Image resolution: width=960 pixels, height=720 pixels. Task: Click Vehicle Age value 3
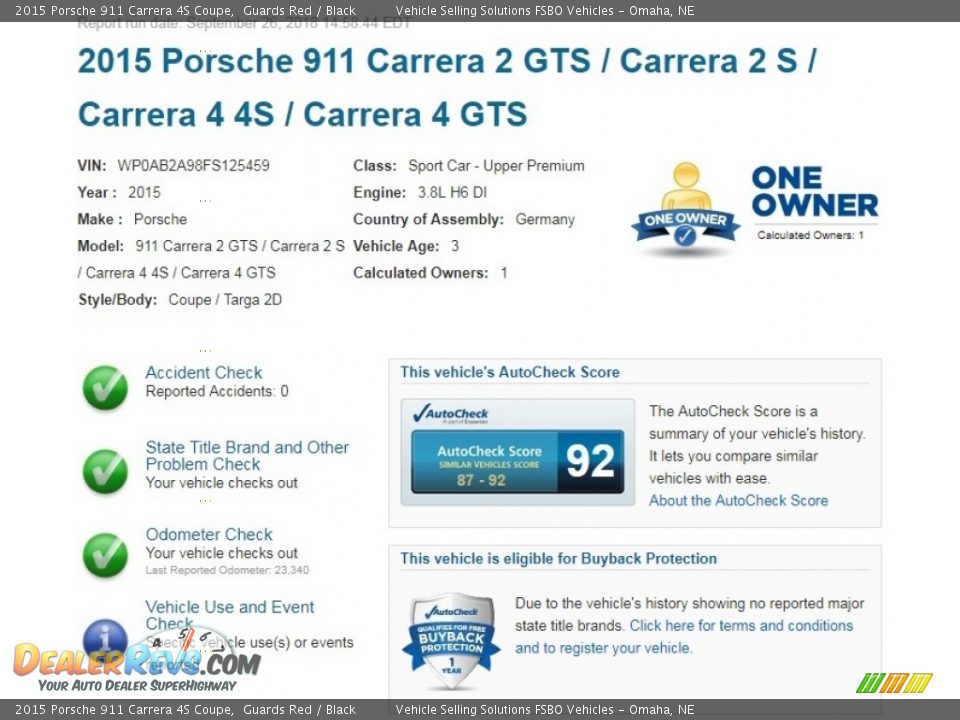tap(455, 246)
